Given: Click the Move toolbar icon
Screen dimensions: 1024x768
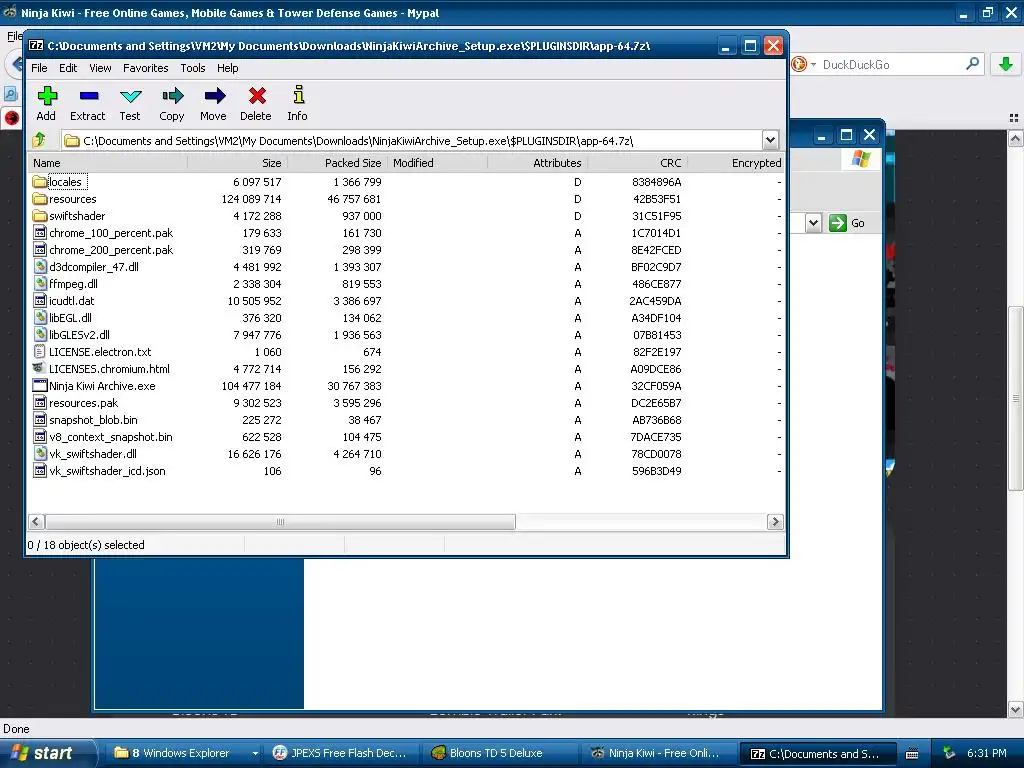Looking at the screenshot, I should tap(214, 96).
